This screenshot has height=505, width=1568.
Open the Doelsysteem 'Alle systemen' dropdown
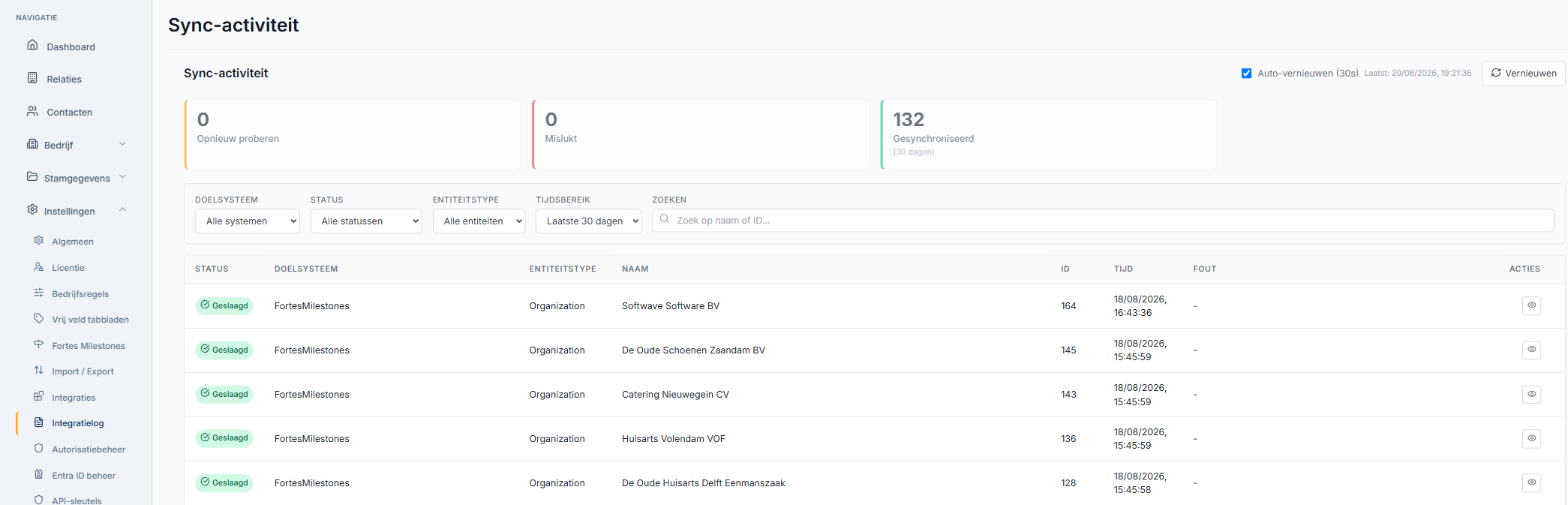click(x=247, y=220)
